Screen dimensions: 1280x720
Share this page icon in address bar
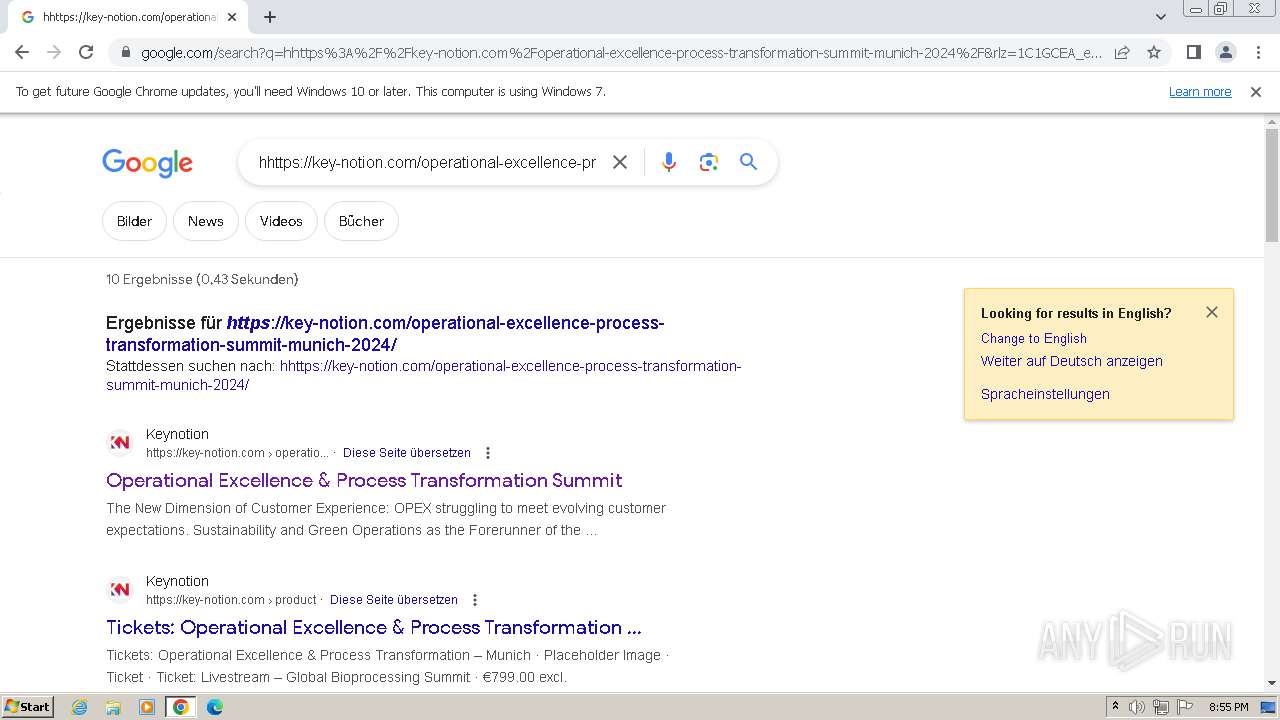coord(1122,52)
